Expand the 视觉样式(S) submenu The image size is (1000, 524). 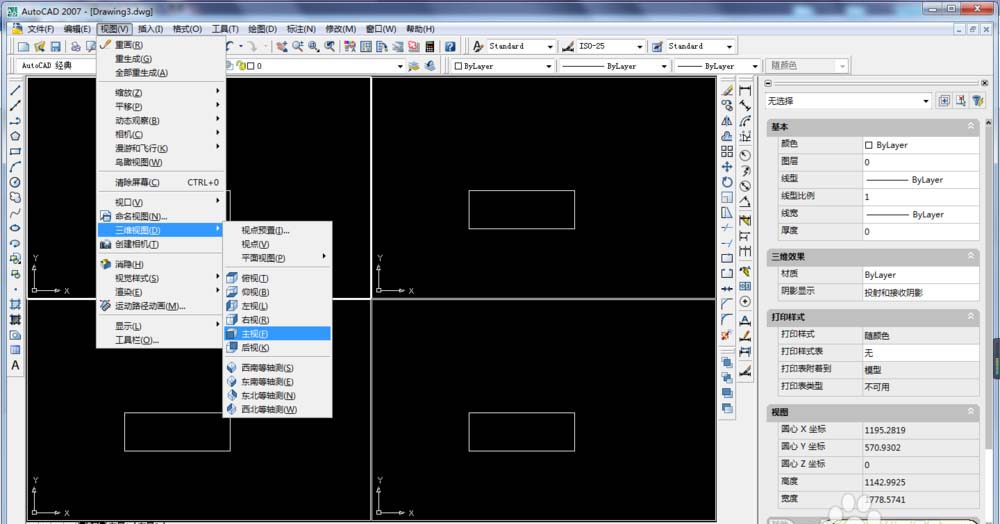click(160, 278)
